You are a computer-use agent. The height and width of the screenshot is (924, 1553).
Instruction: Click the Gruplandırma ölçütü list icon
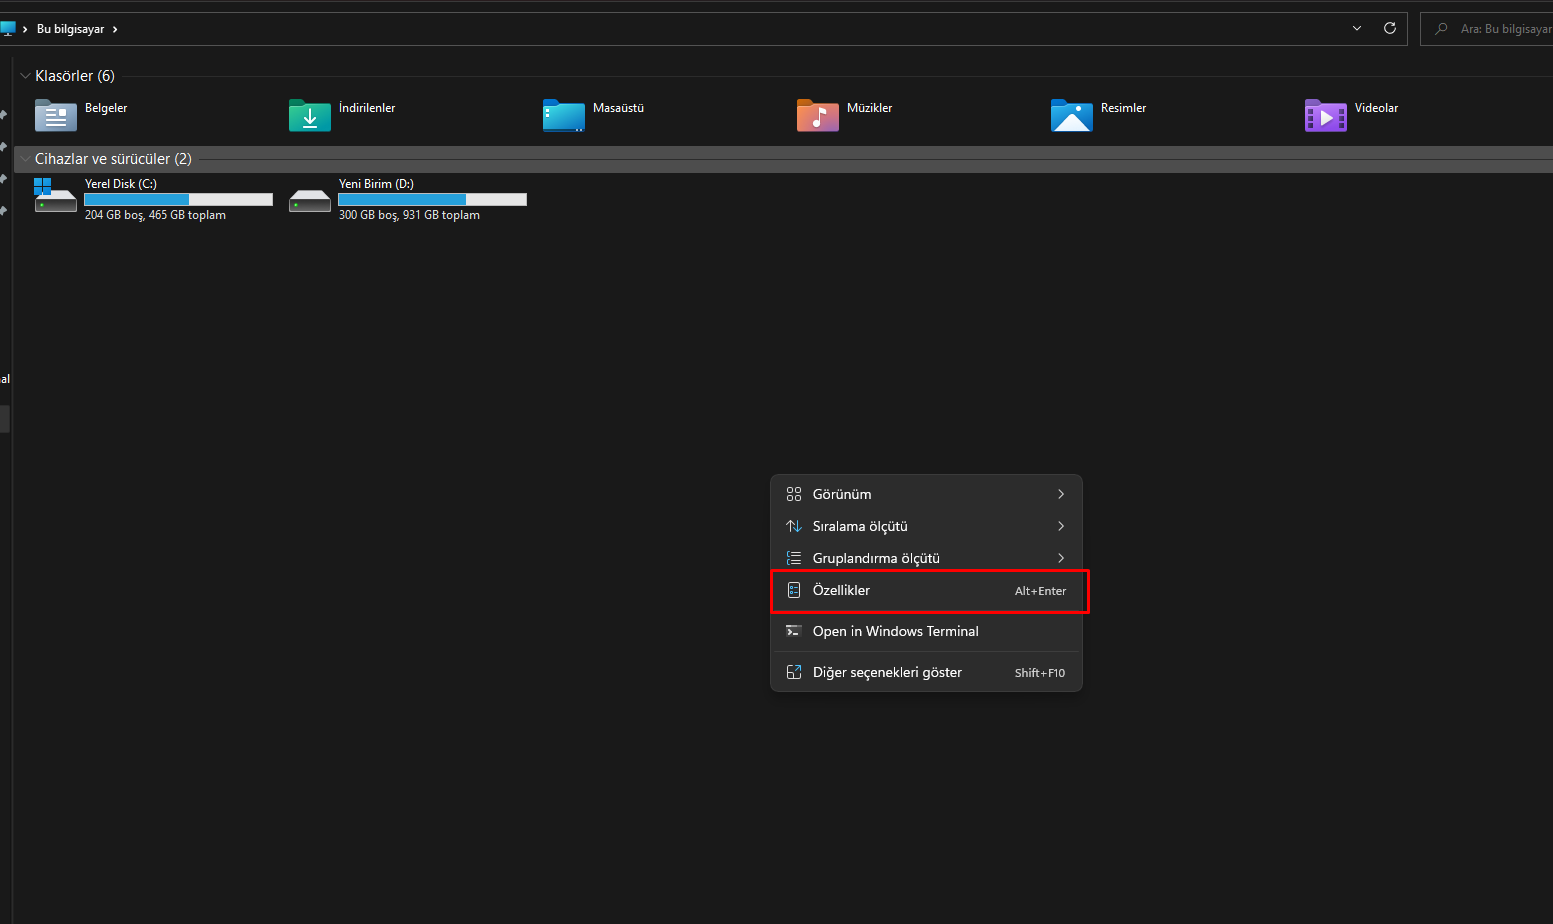point(794,558)
